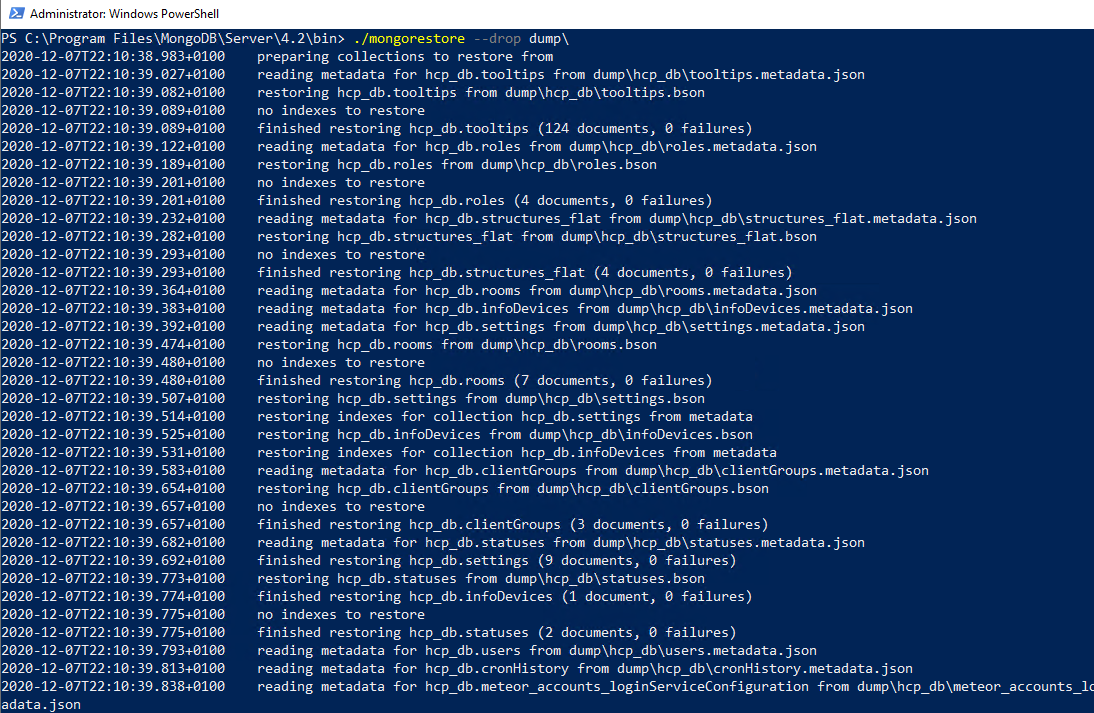Click the './mongorestore' command text
This screenshot has height=713, width=1094.
tap(409, 38)
